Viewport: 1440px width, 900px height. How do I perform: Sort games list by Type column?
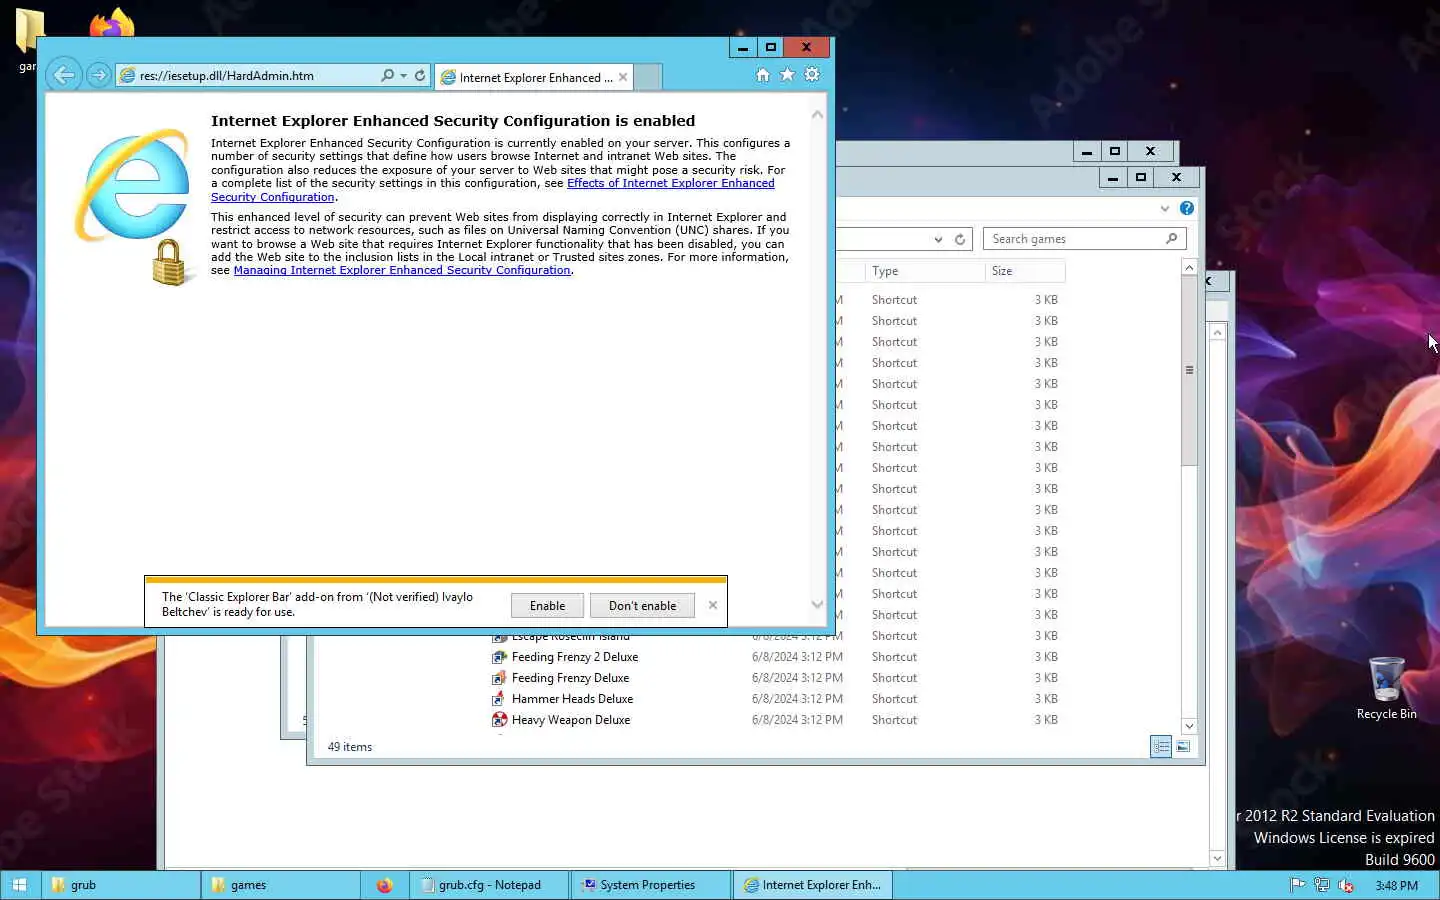coord(925,271)
